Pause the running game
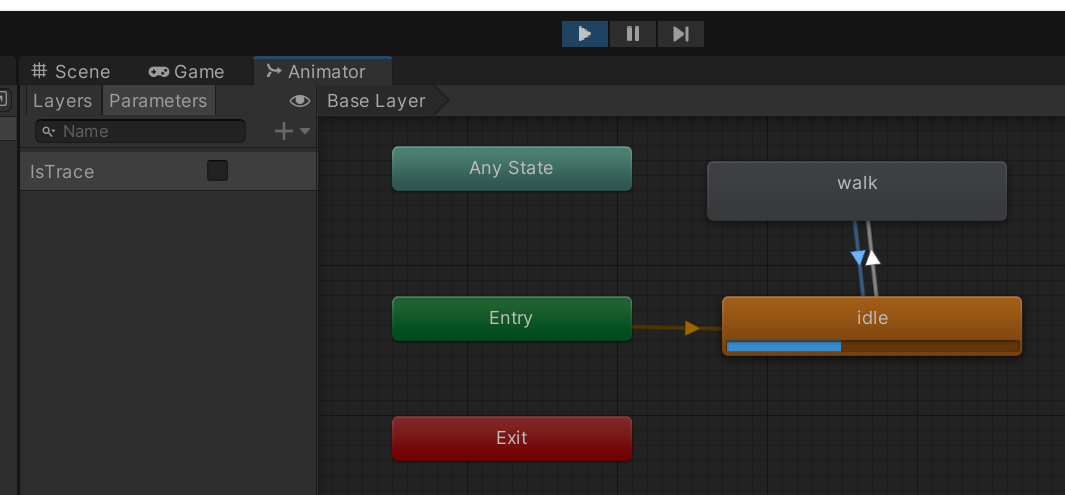The height and width of the screenshot is (495, 1065). click(632, 34)
